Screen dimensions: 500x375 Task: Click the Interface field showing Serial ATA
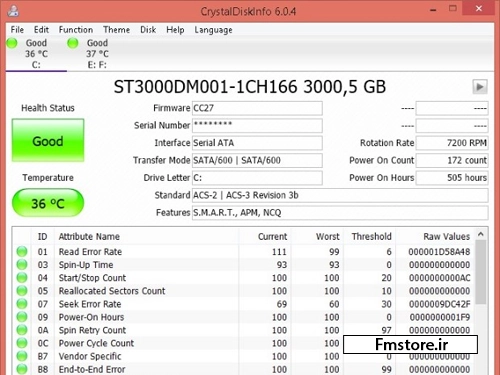pyautogui.click(x=257, y=143)
